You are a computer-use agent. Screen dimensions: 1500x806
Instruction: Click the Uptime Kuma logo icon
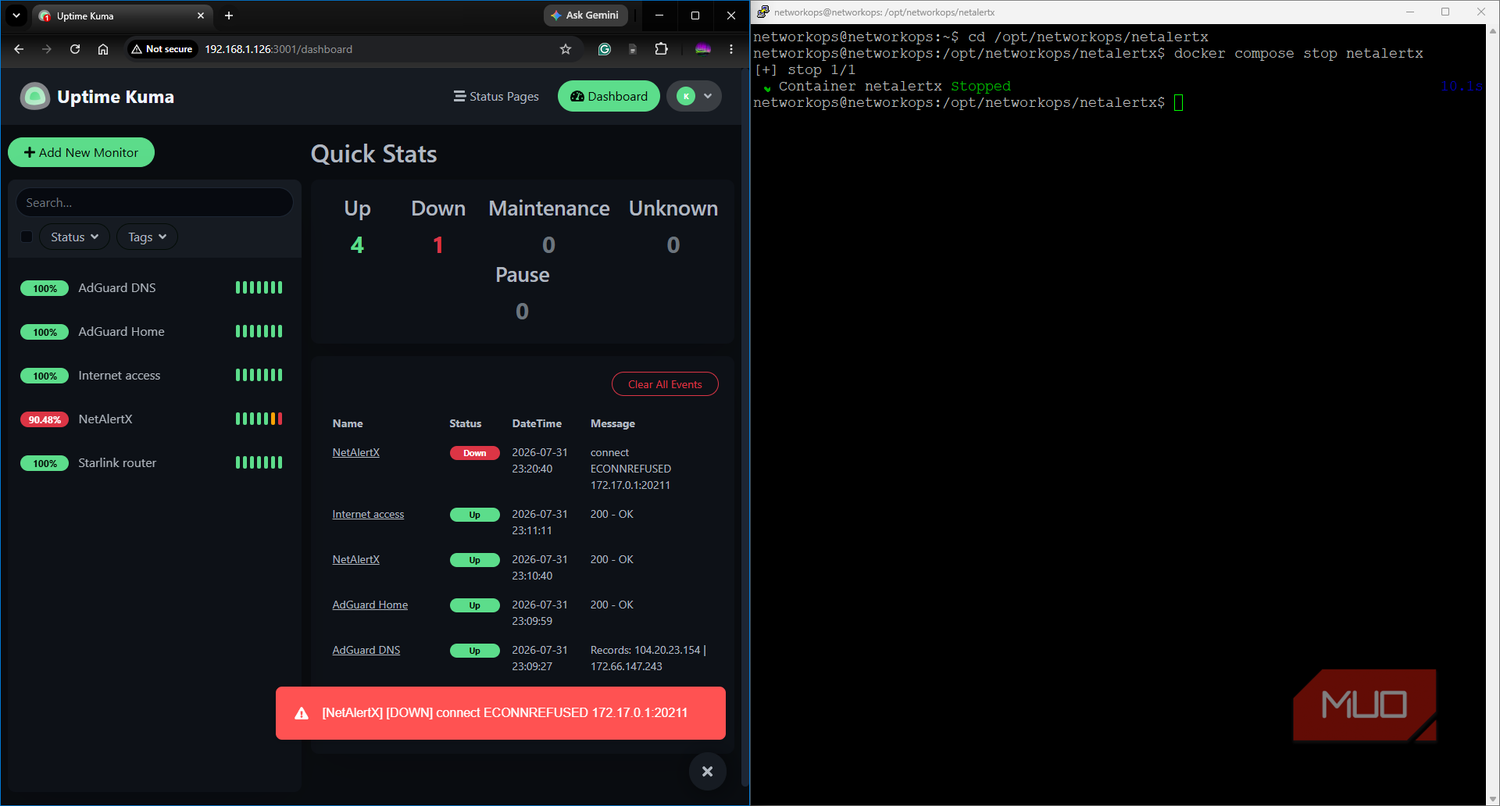(x=35, y=96)
